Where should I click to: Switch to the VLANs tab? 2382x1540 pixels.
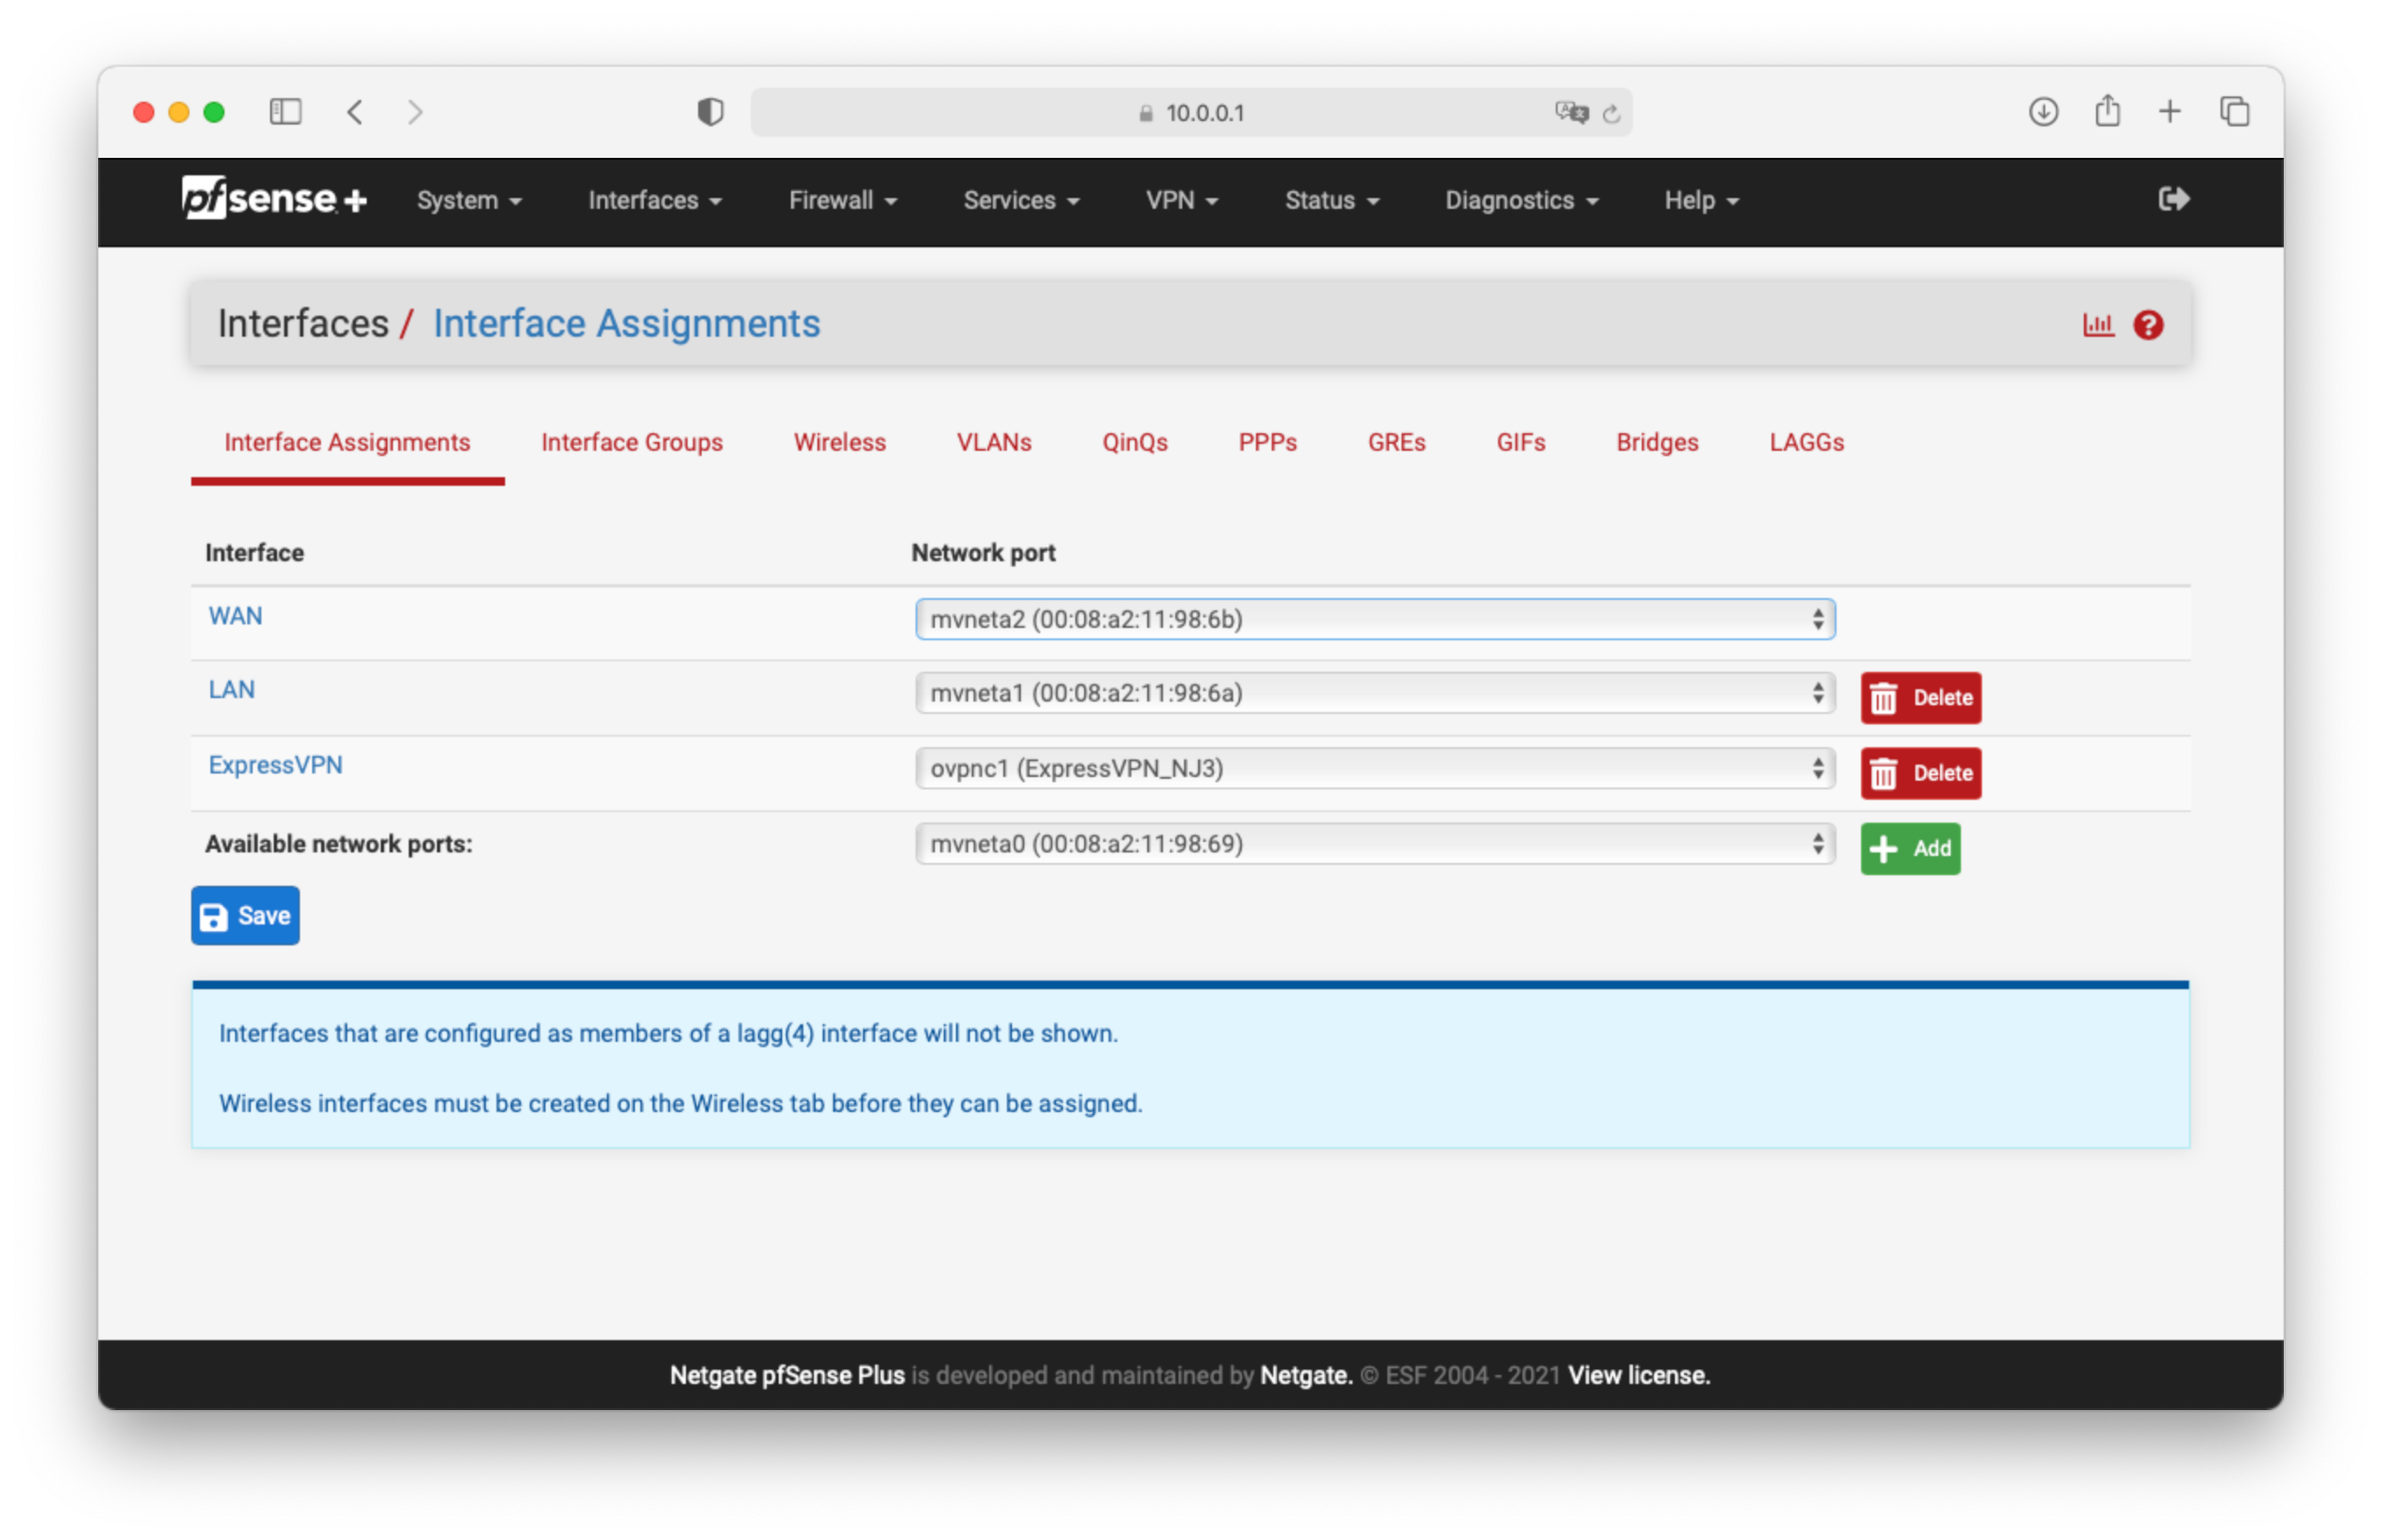993,442
